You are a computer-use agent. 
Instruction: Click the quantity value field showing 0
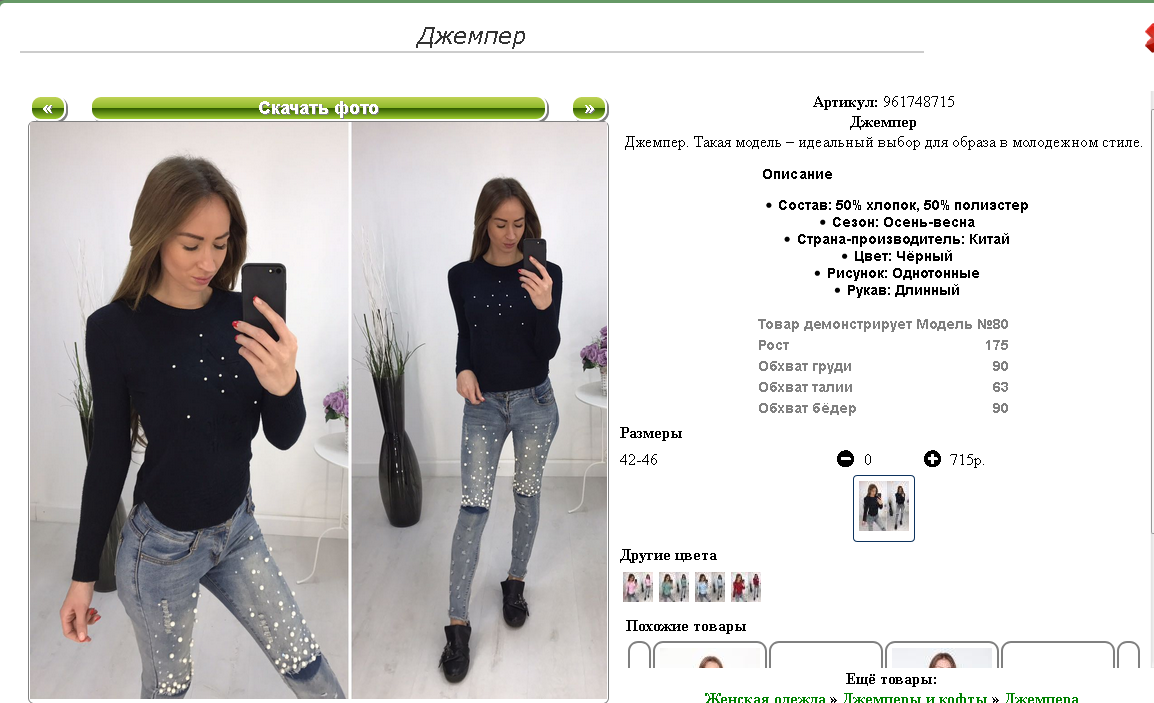click(x=868, y=459)
